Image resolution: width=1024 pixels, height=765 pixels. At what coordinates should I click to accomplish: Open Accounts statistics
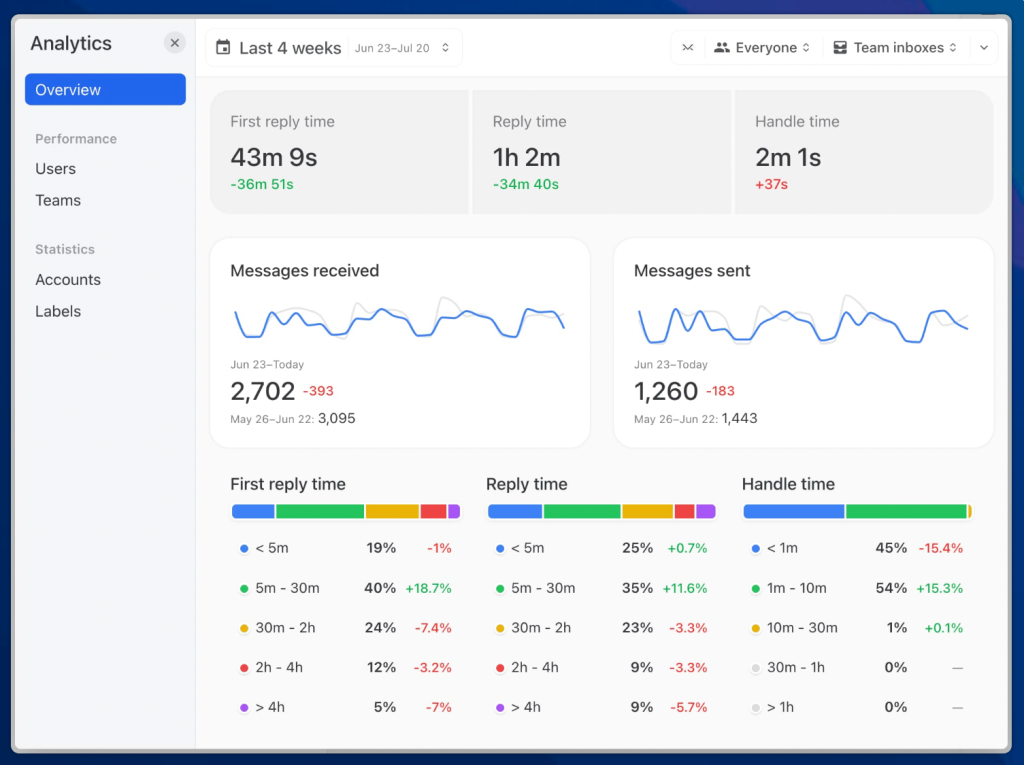point(68,280)
